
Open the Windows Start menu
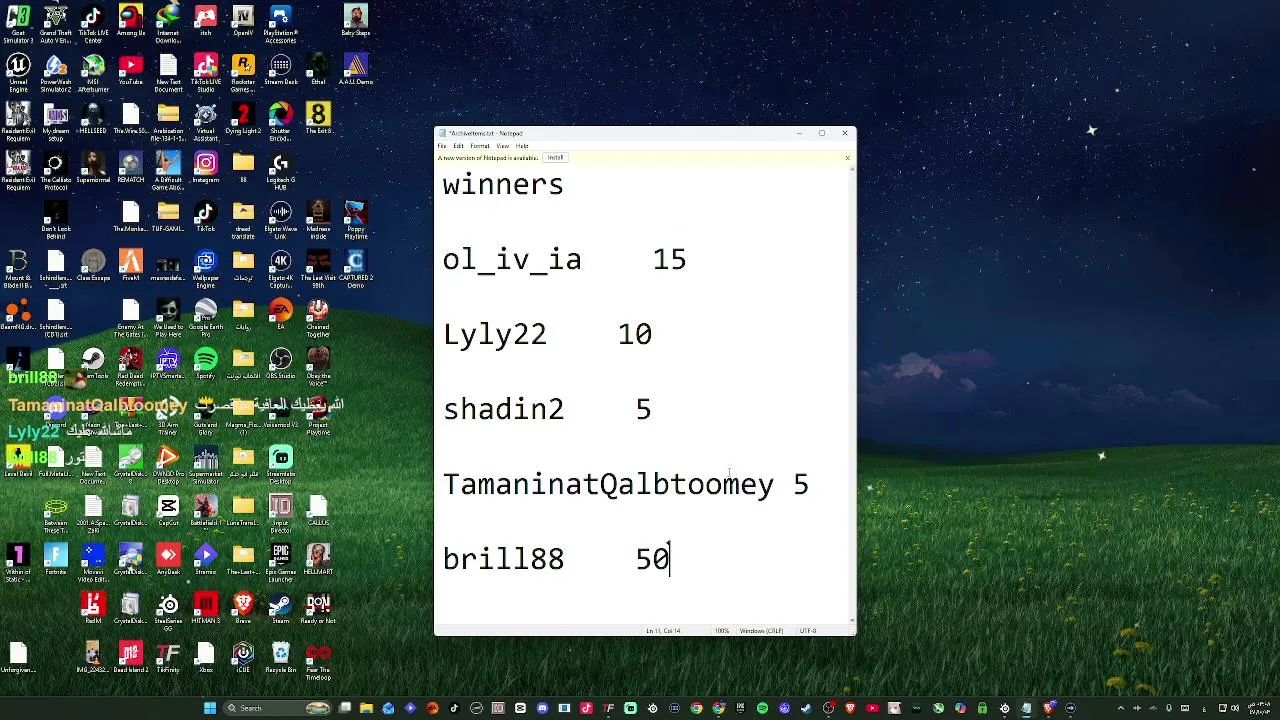click(210, 708)
